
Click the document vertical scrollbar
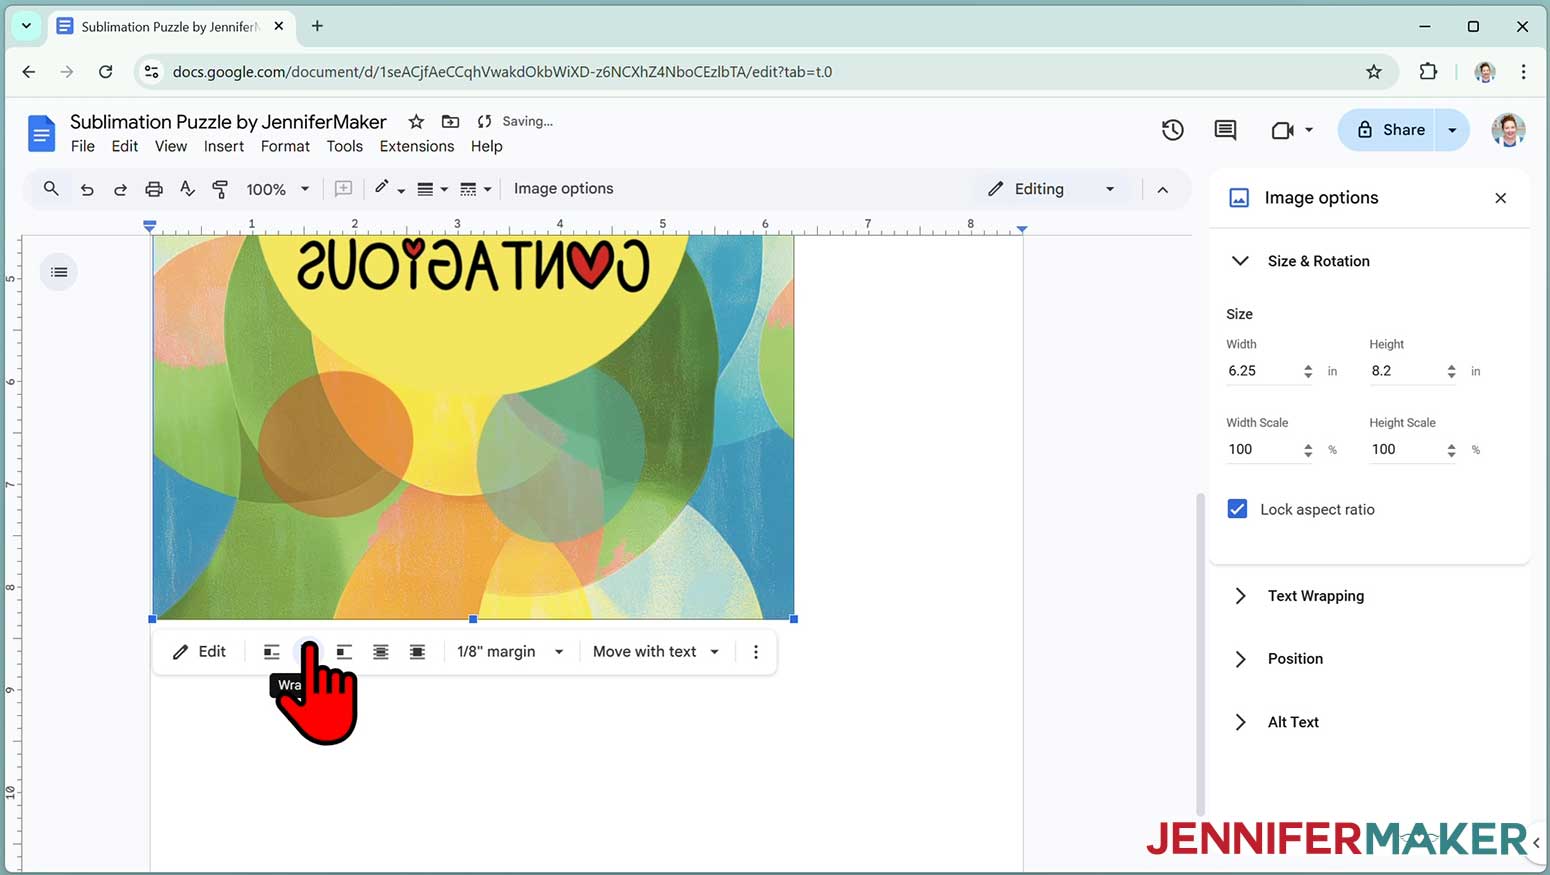(x=1200, y=655)
